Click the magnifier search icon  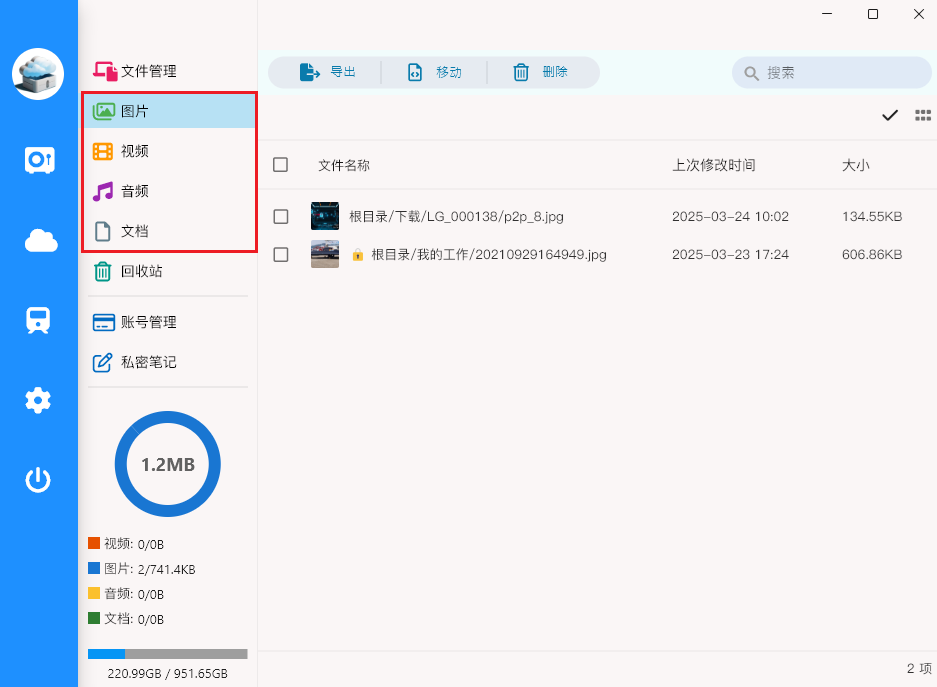(x=751, y=73)
